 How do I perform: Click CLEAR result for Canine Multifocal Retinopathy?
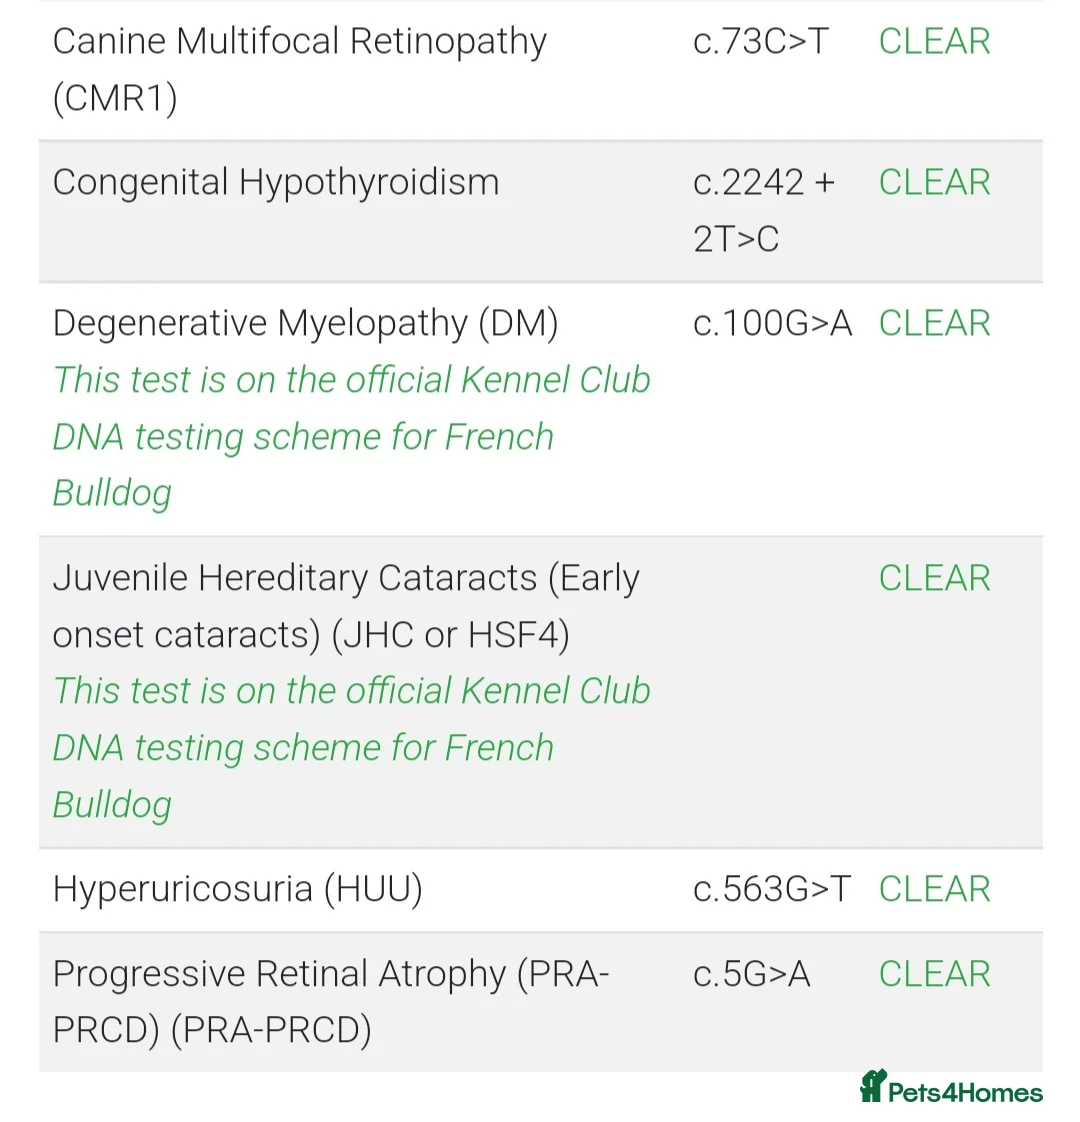coord(934,41)
